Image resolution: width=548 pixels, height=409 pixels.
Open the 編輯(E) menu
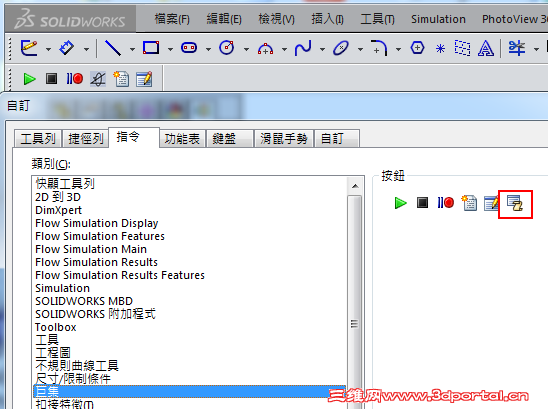click(x=224, y=19)
